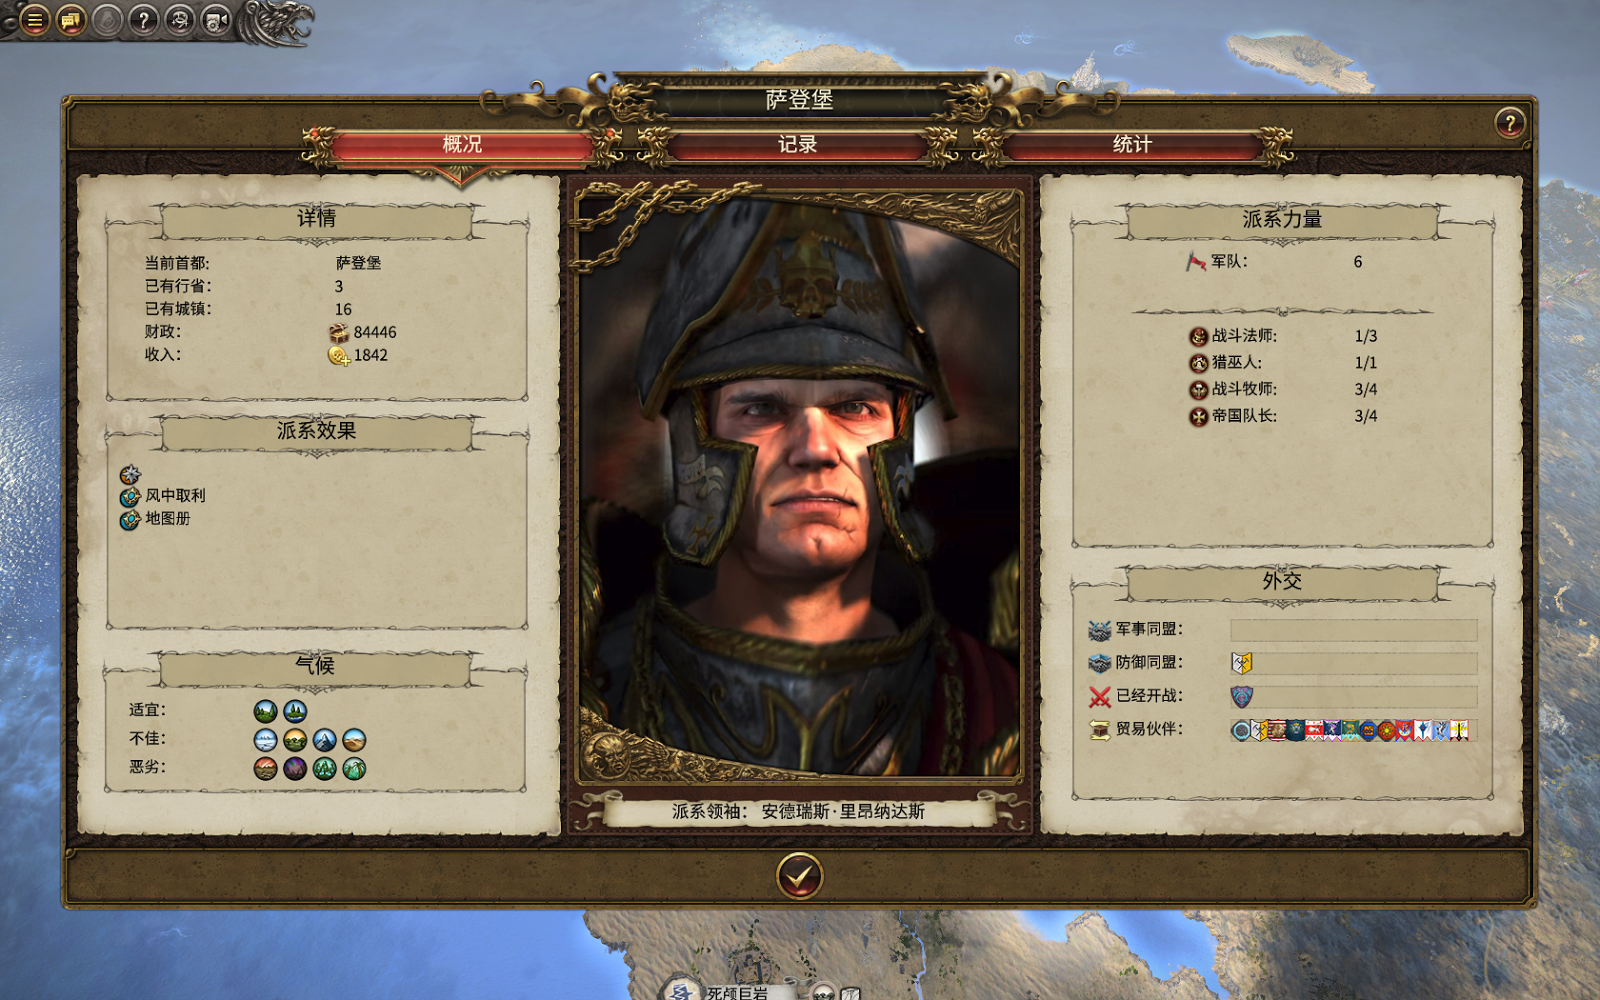Click the 战斗法师 hero count icon

(1199, 337)
